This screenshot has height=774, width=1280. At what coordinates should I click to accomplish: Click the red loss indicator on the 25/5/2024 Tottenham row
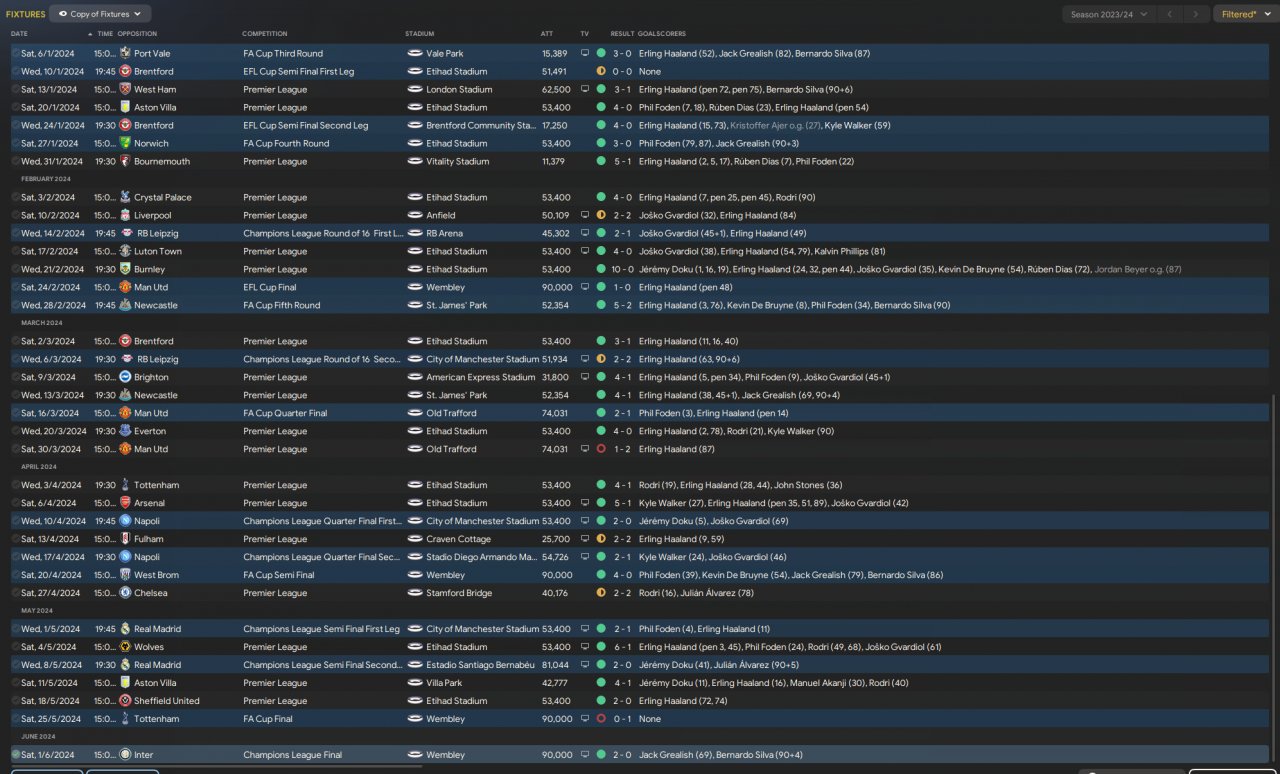pyautogui.click(x=601, y=719)
